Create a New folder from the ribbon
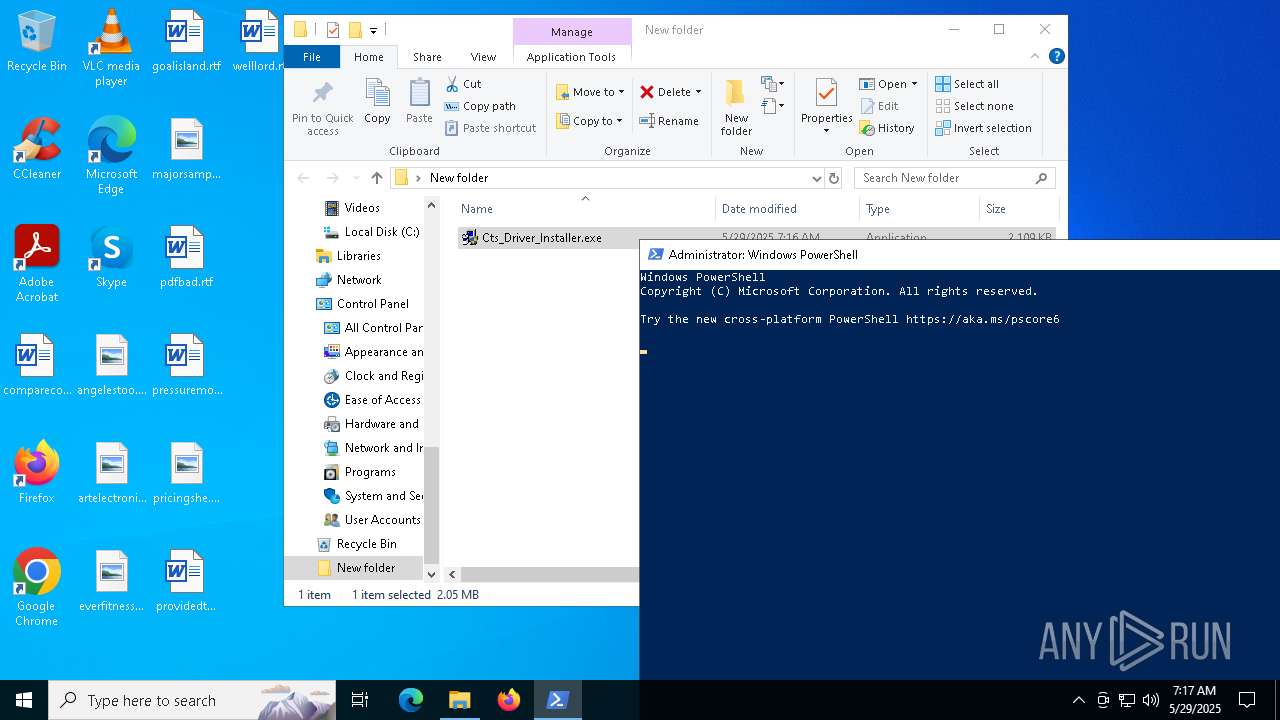Screen dimensions: 1280x720 (736, 108)
